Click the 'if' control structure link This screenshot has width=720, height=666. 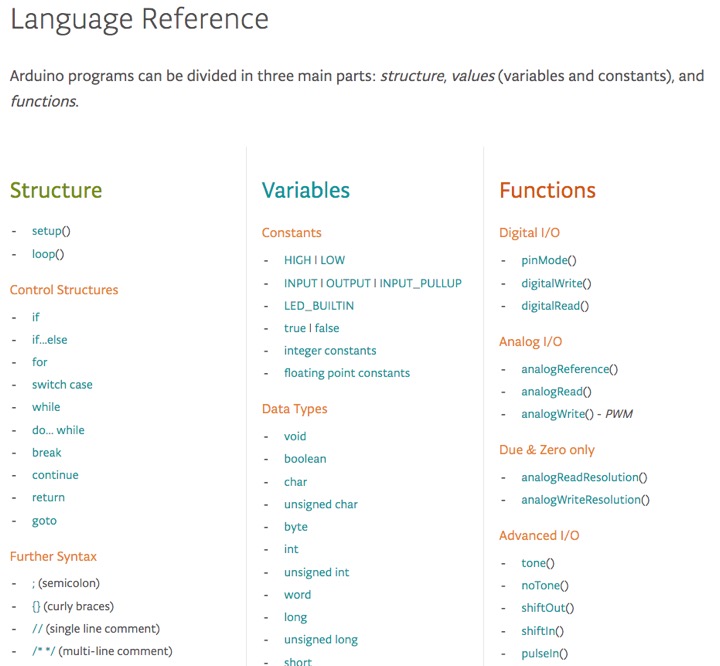point(35,317)
